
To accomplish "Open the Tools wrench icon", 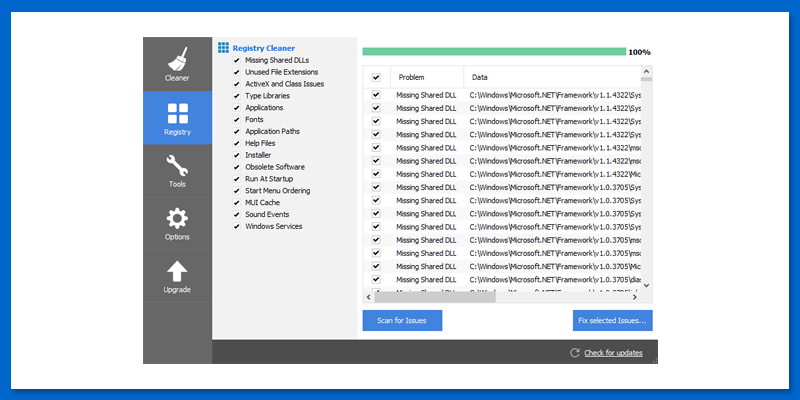I will pos(177,166).
